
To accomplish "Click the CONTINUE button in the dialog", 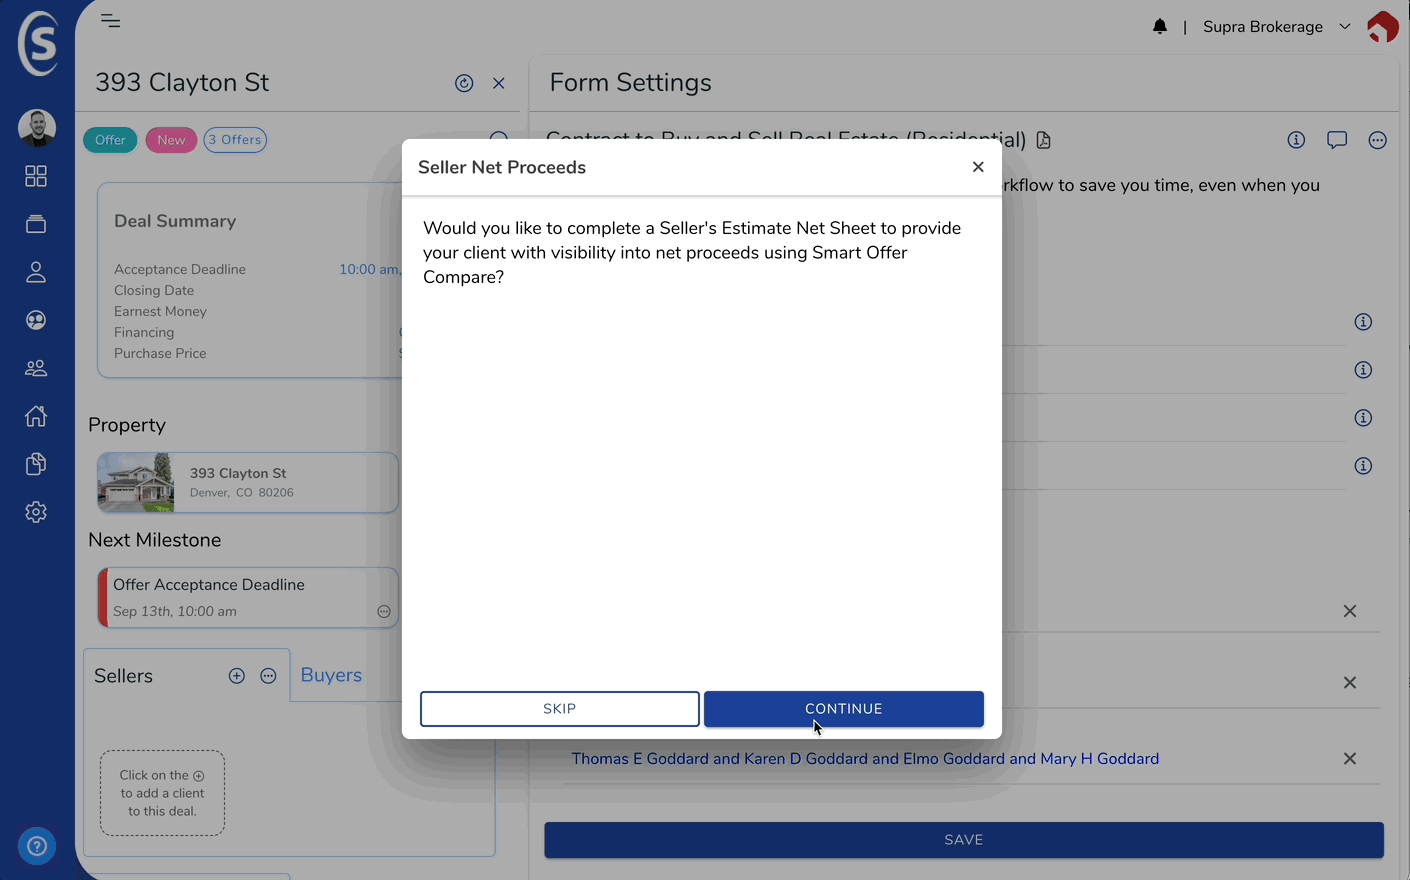I will [843, 709].
